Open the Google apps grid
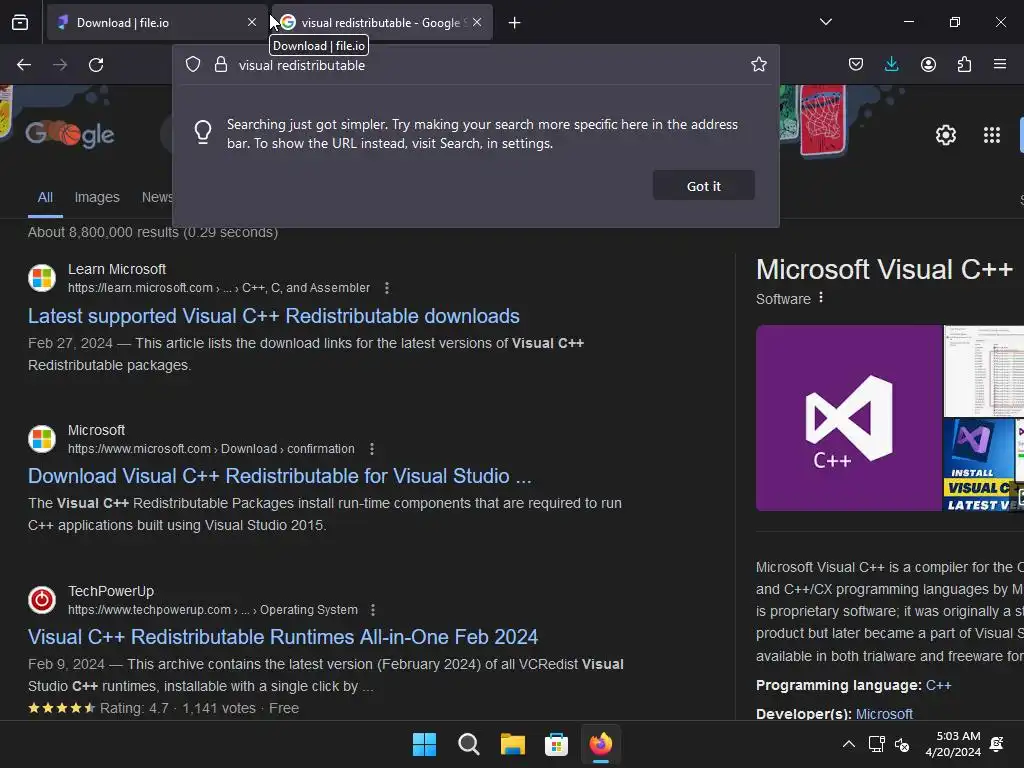The image size is (1024, 768). point(991,135)
